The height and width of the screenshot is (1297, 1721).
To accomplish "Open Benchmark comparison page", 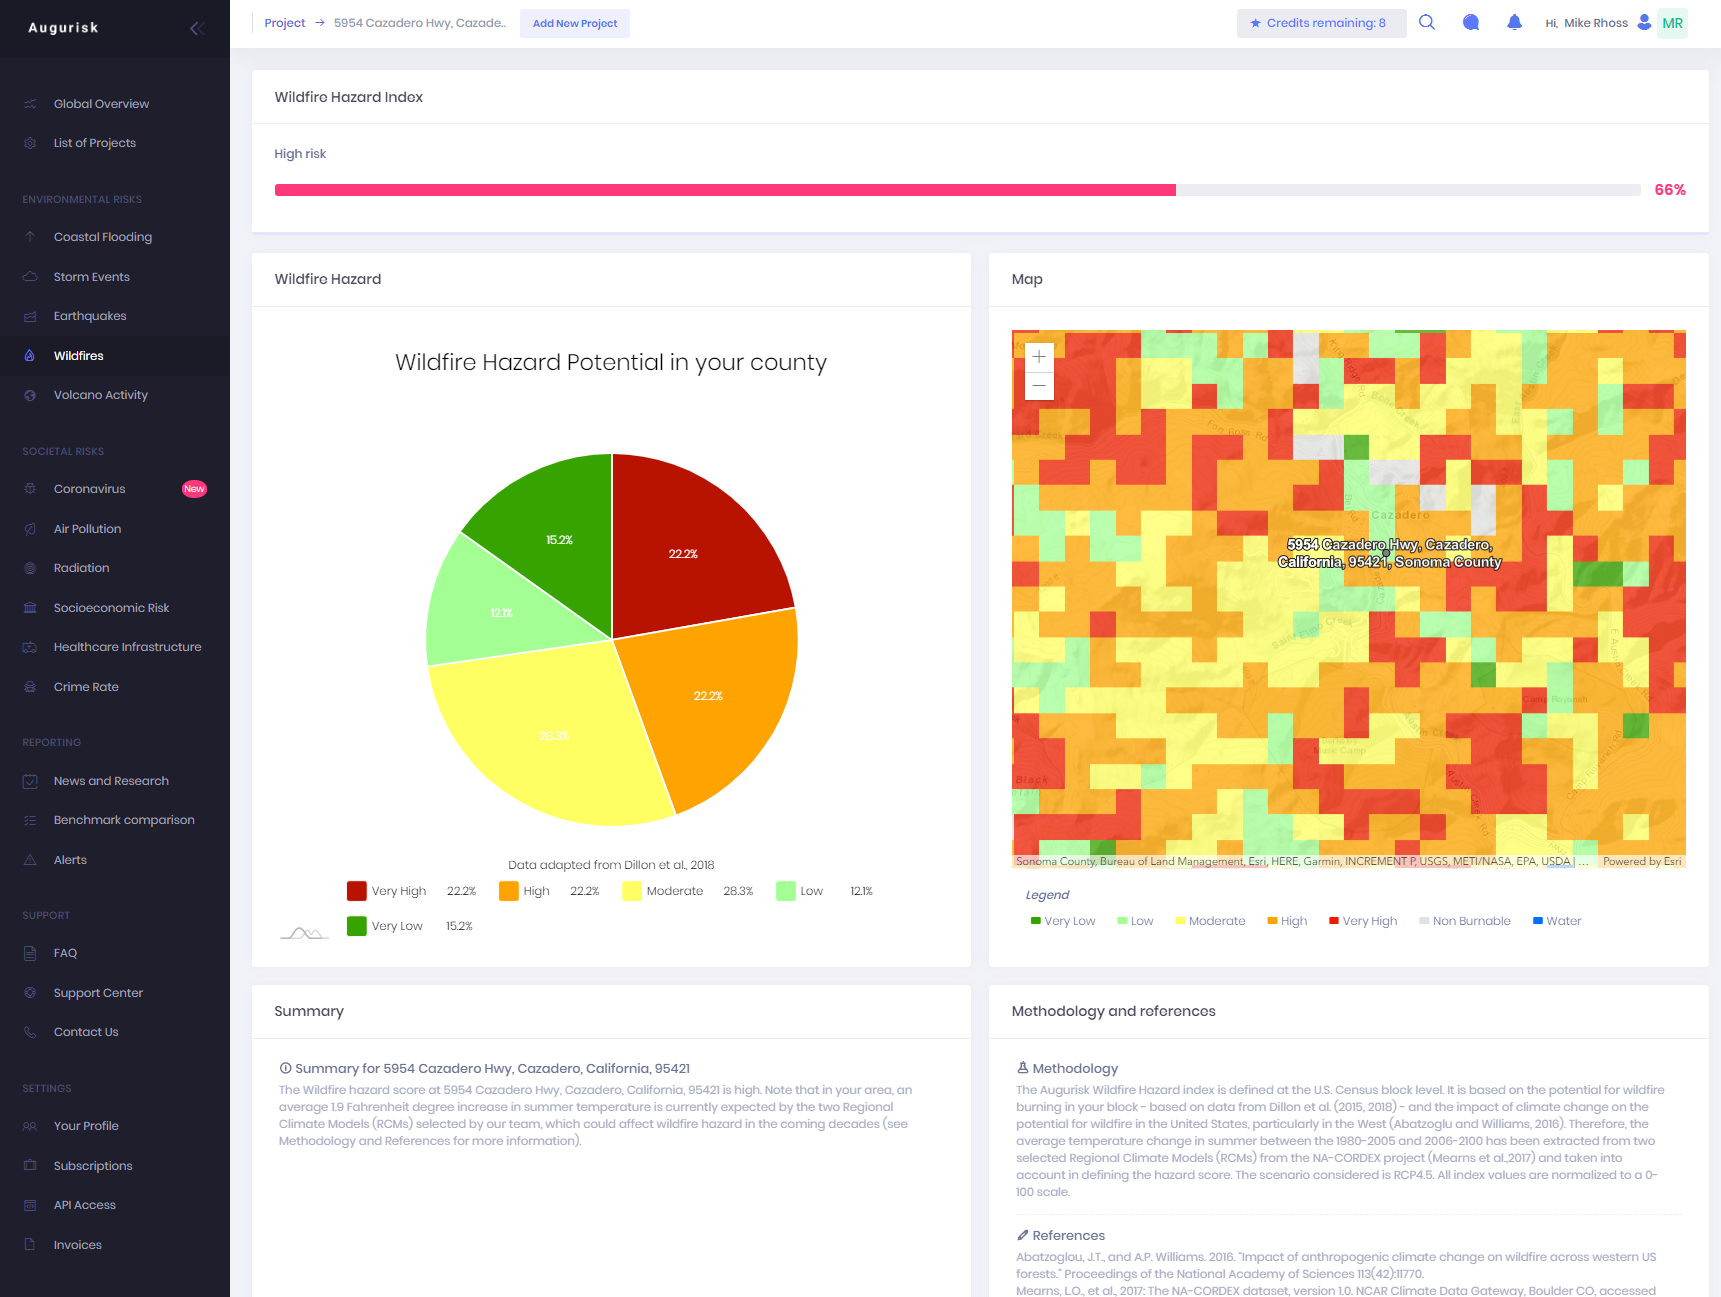I will (124, 820).
